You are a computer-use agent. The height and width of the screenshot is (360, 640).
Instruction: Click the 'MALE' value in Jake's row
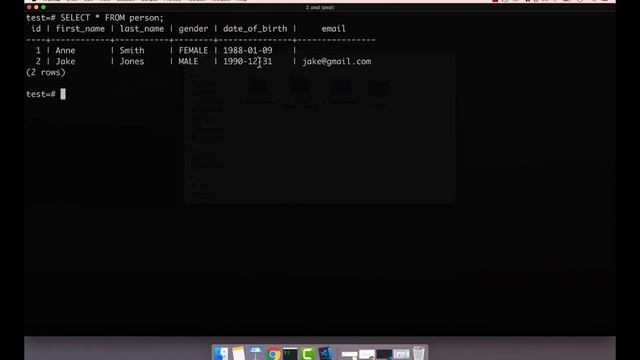click(188, 62)
